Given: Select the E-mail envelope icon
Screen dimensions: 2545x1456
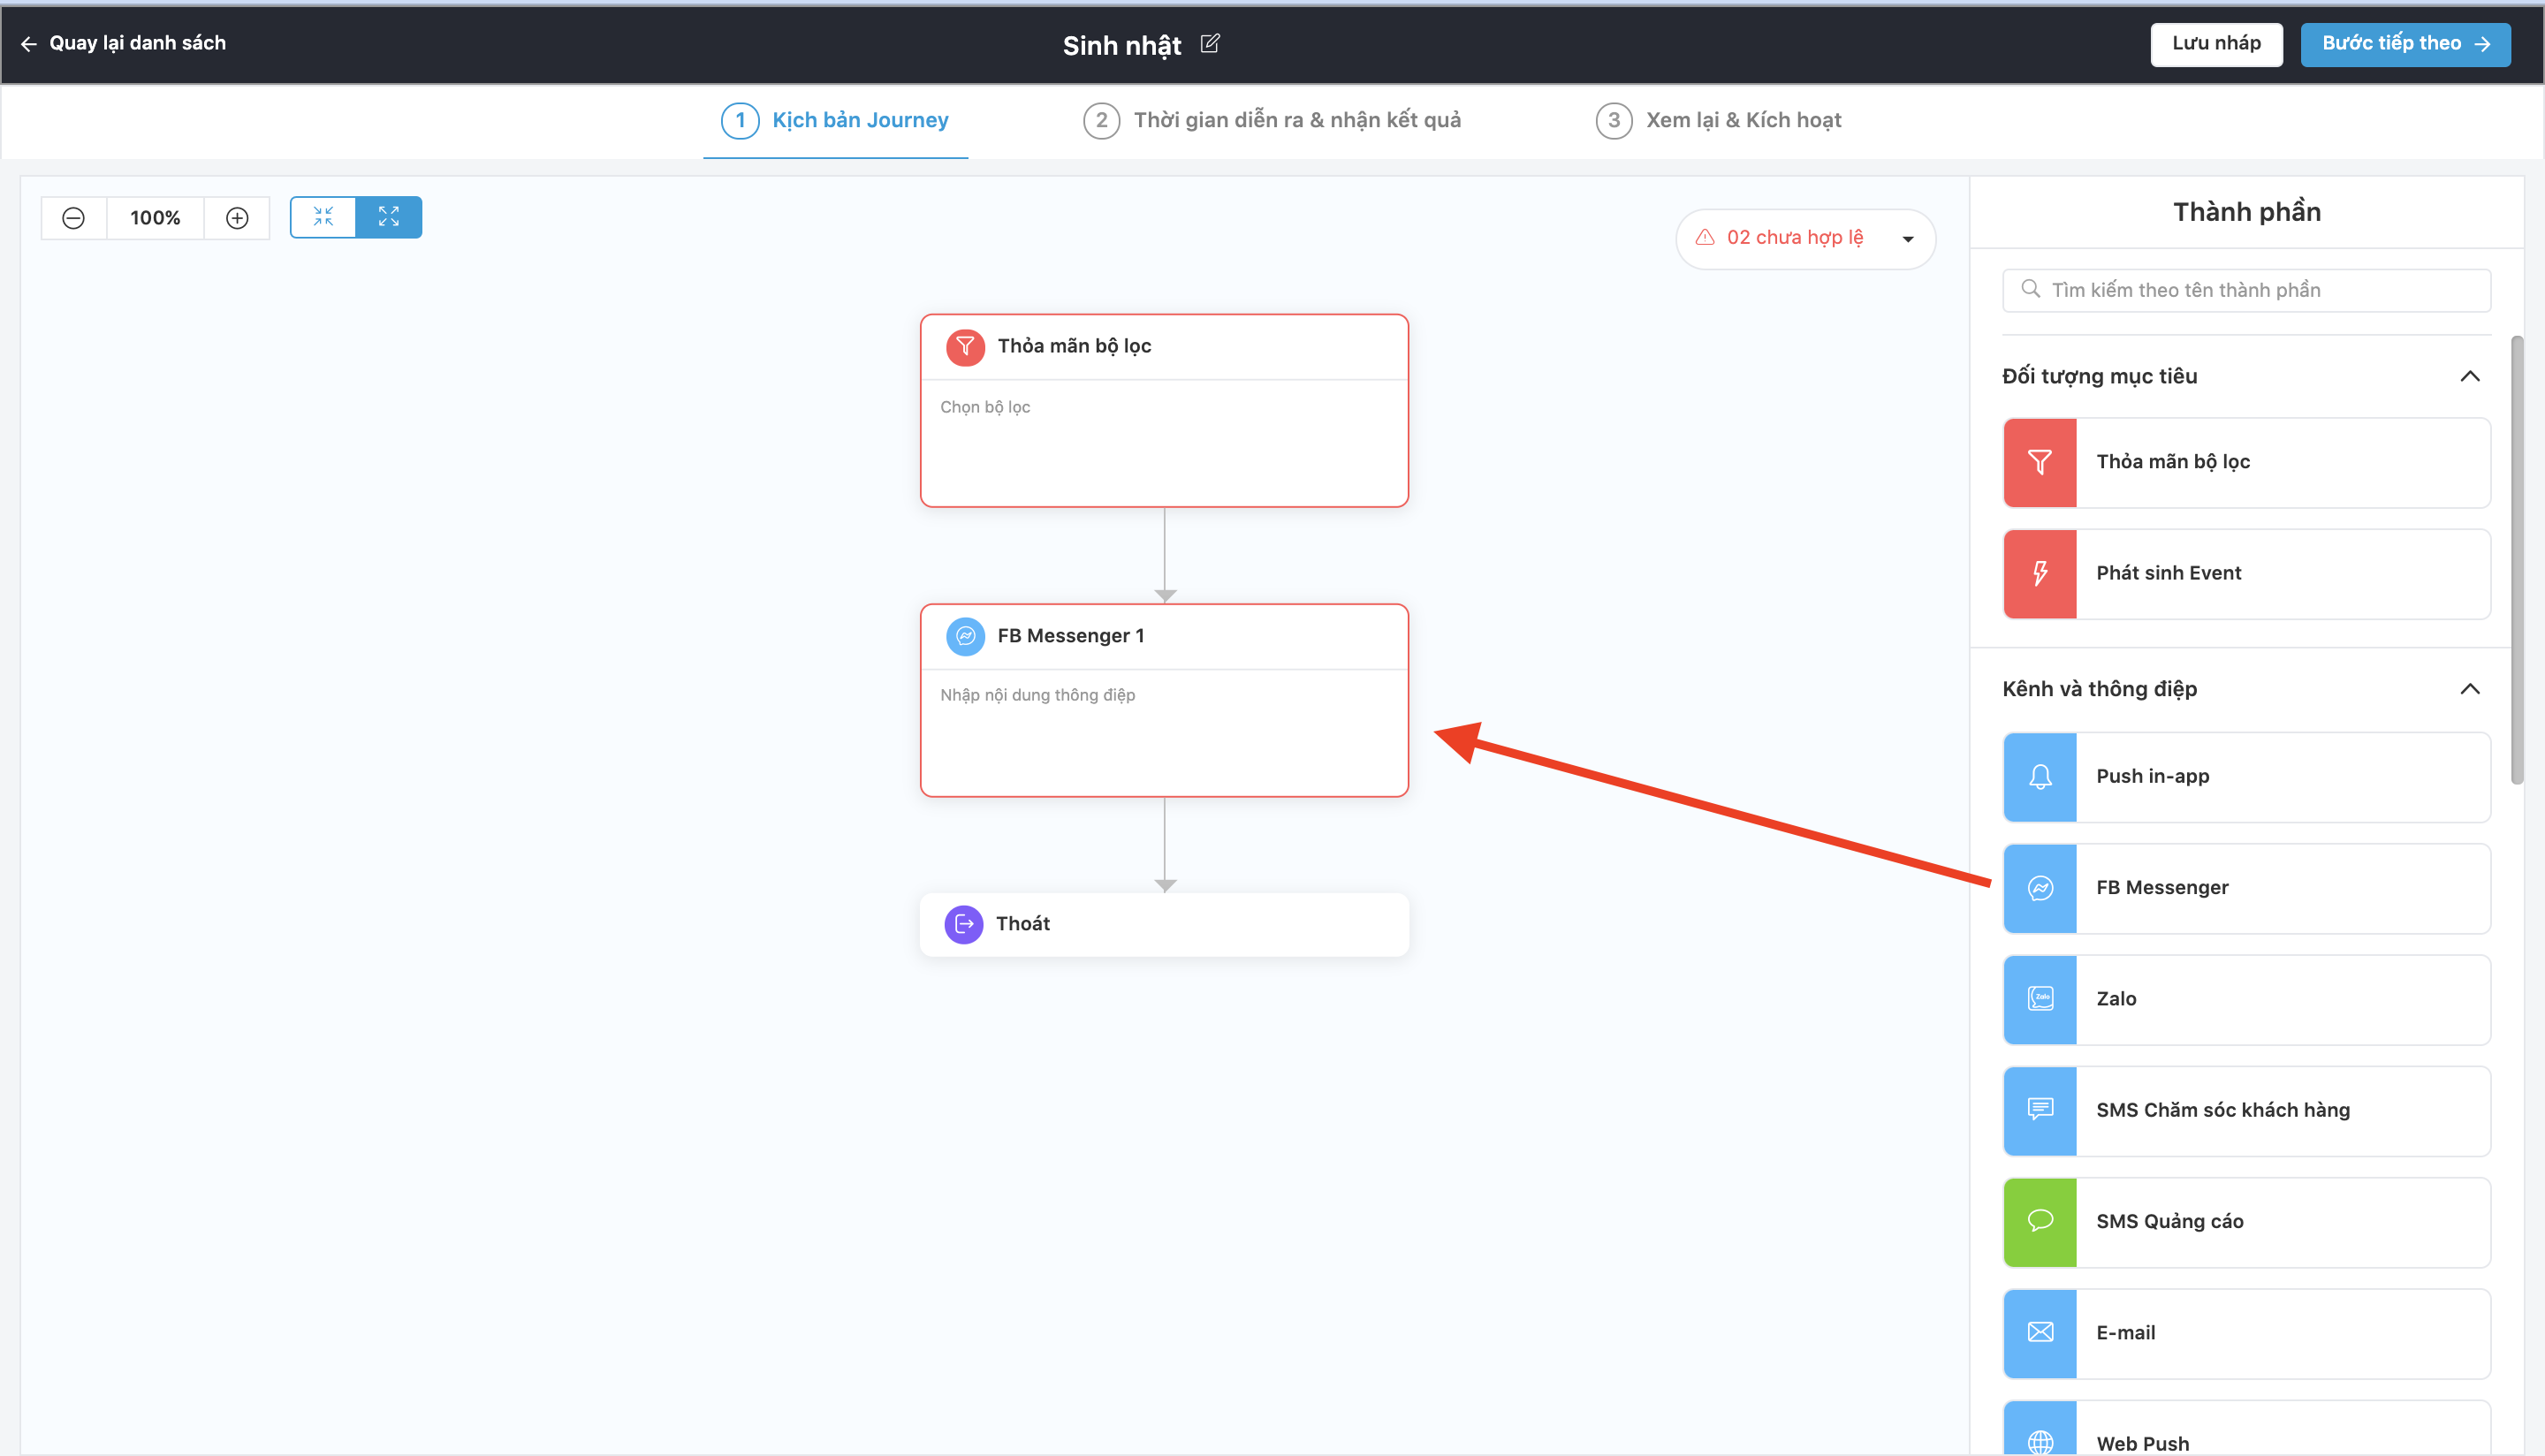Looking at the screenshot, I should (2040, 1333).
